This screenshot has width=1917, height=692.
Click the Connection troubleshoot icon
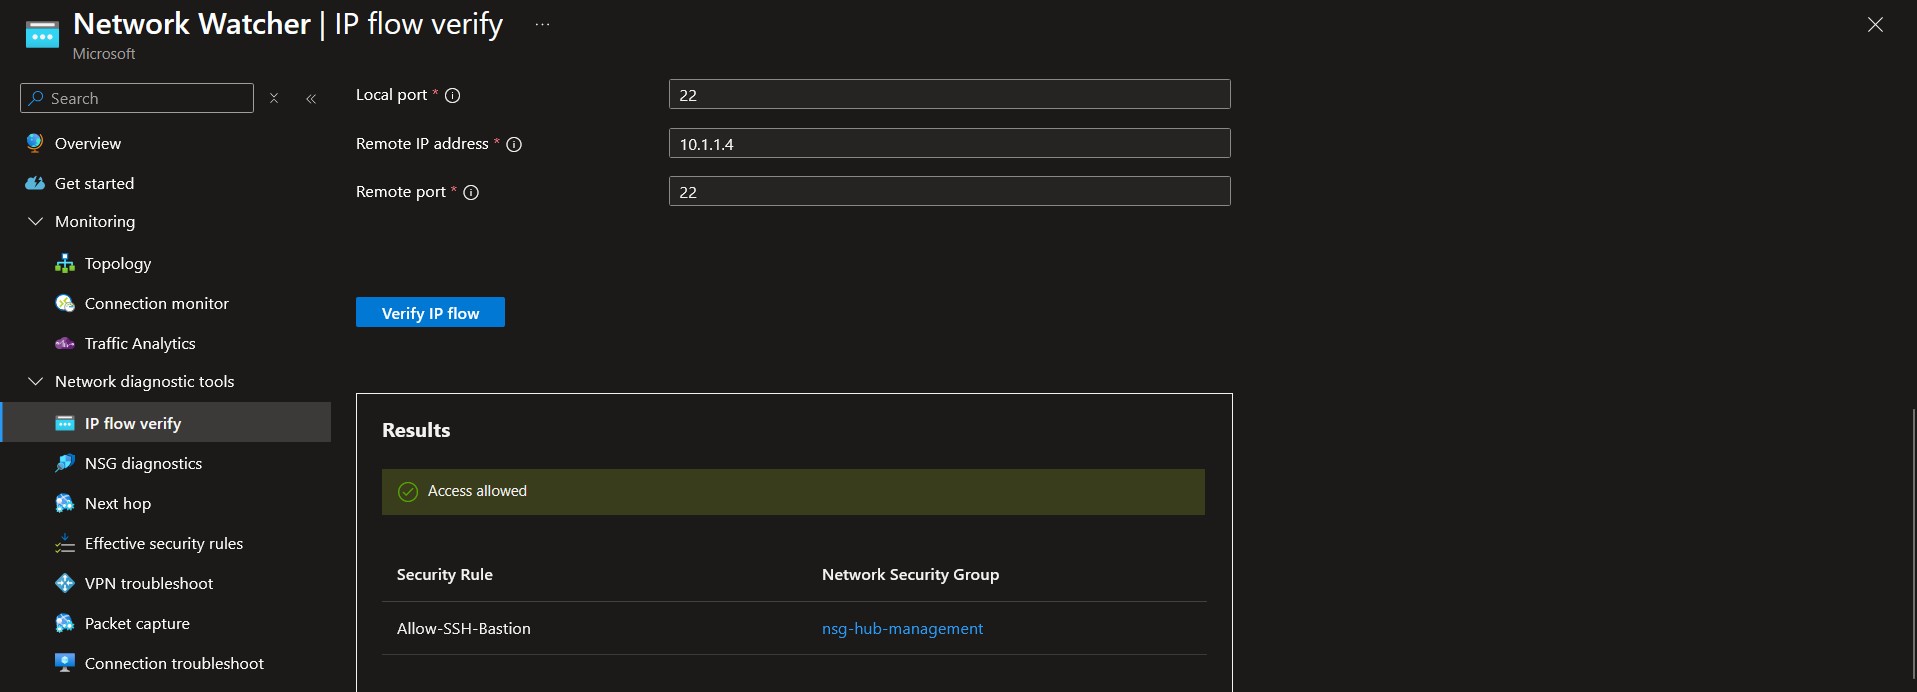[x=65, y=663]
